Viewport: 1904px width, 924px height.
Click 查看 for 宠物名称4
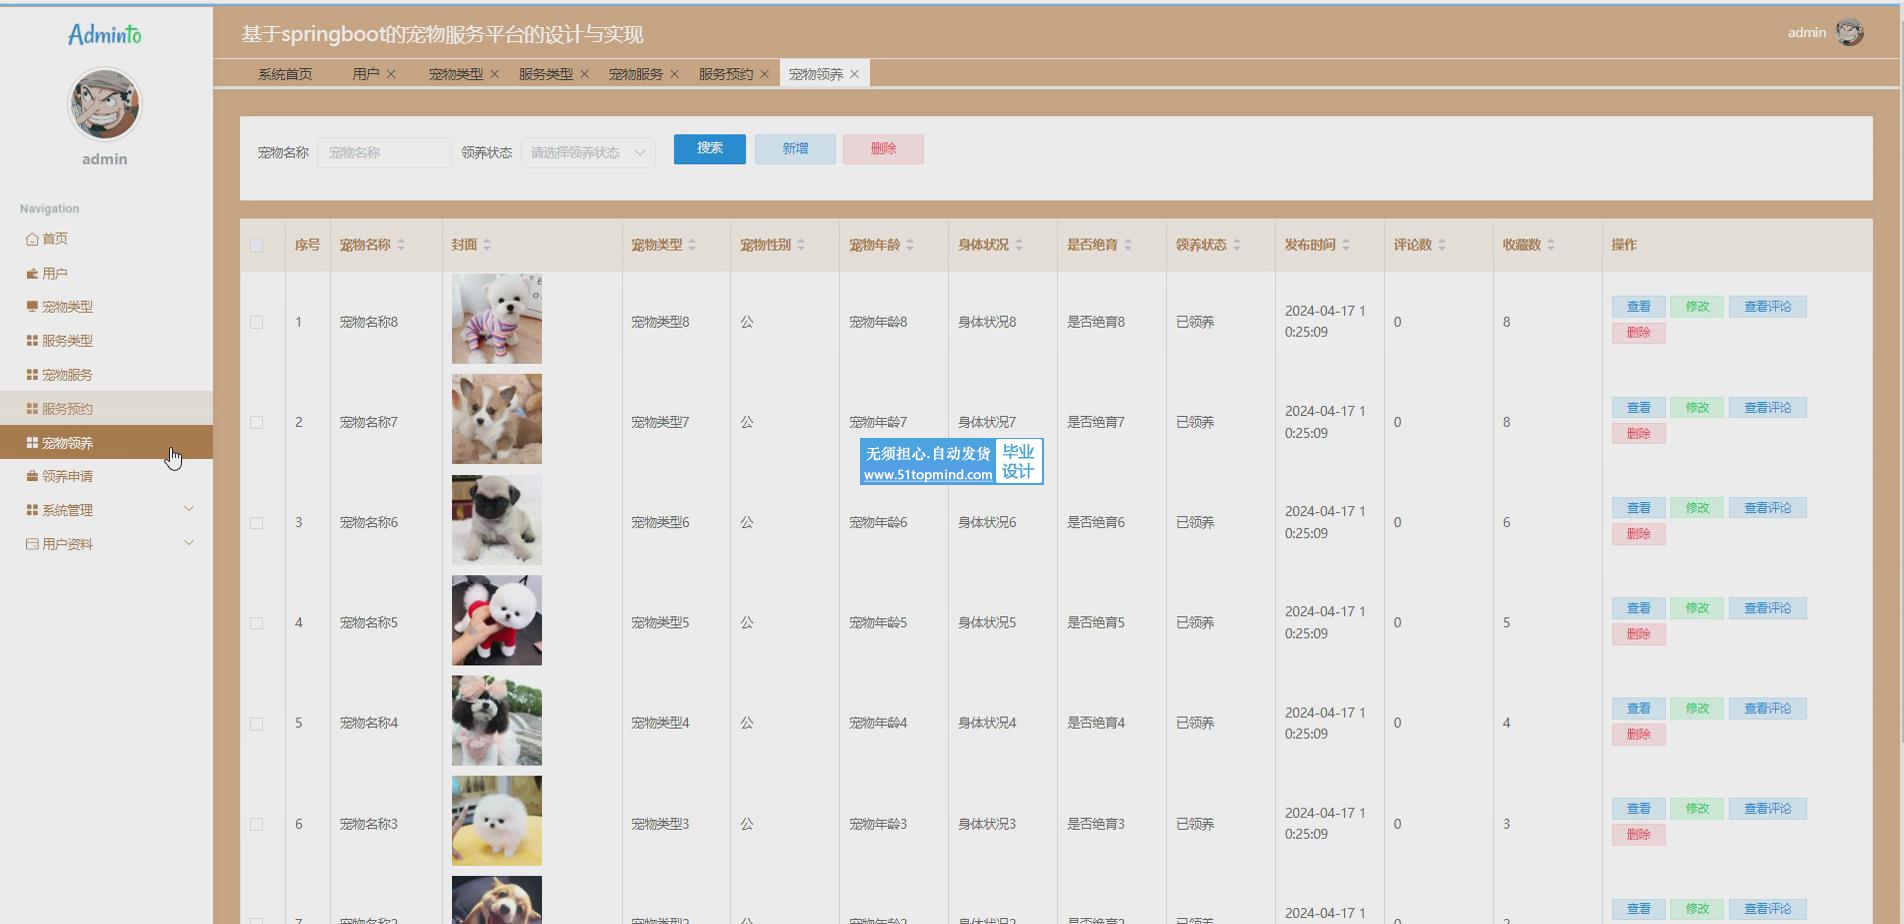point(1638,708)
